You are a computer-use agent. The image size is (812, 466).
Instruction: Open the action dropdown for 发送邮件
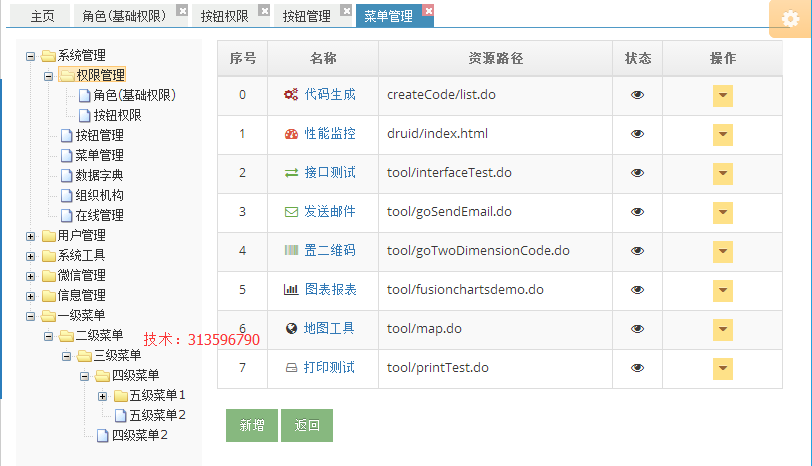[723, 213]
